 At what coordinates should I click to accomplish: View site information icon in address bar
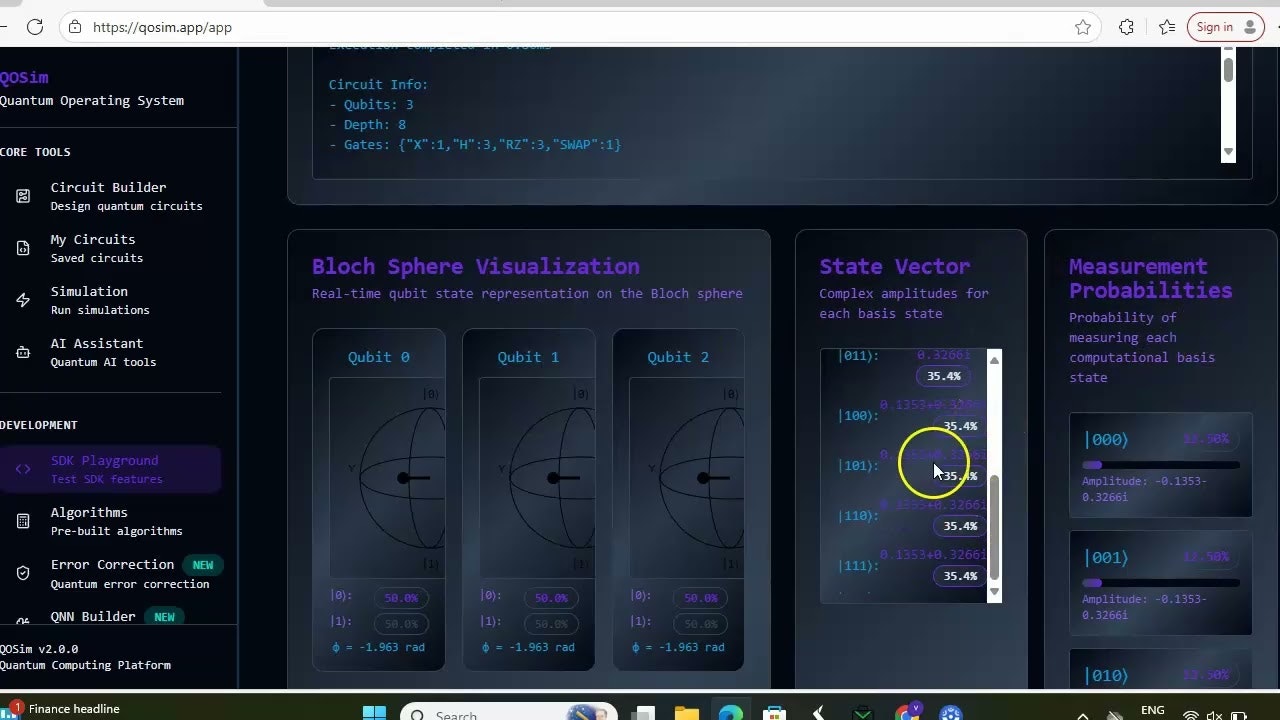74,27
